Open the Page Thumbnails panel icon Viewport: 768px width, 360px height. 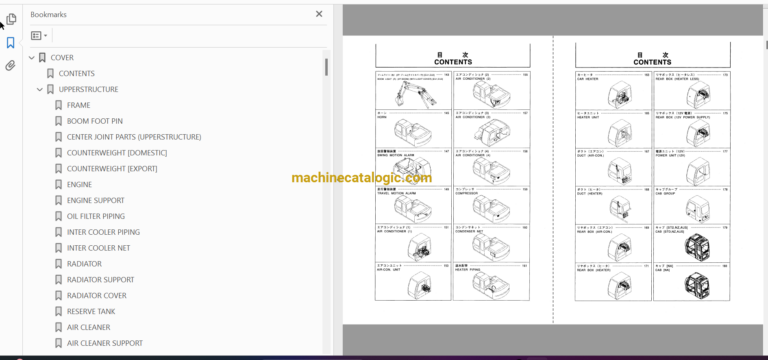pos(11,19)
